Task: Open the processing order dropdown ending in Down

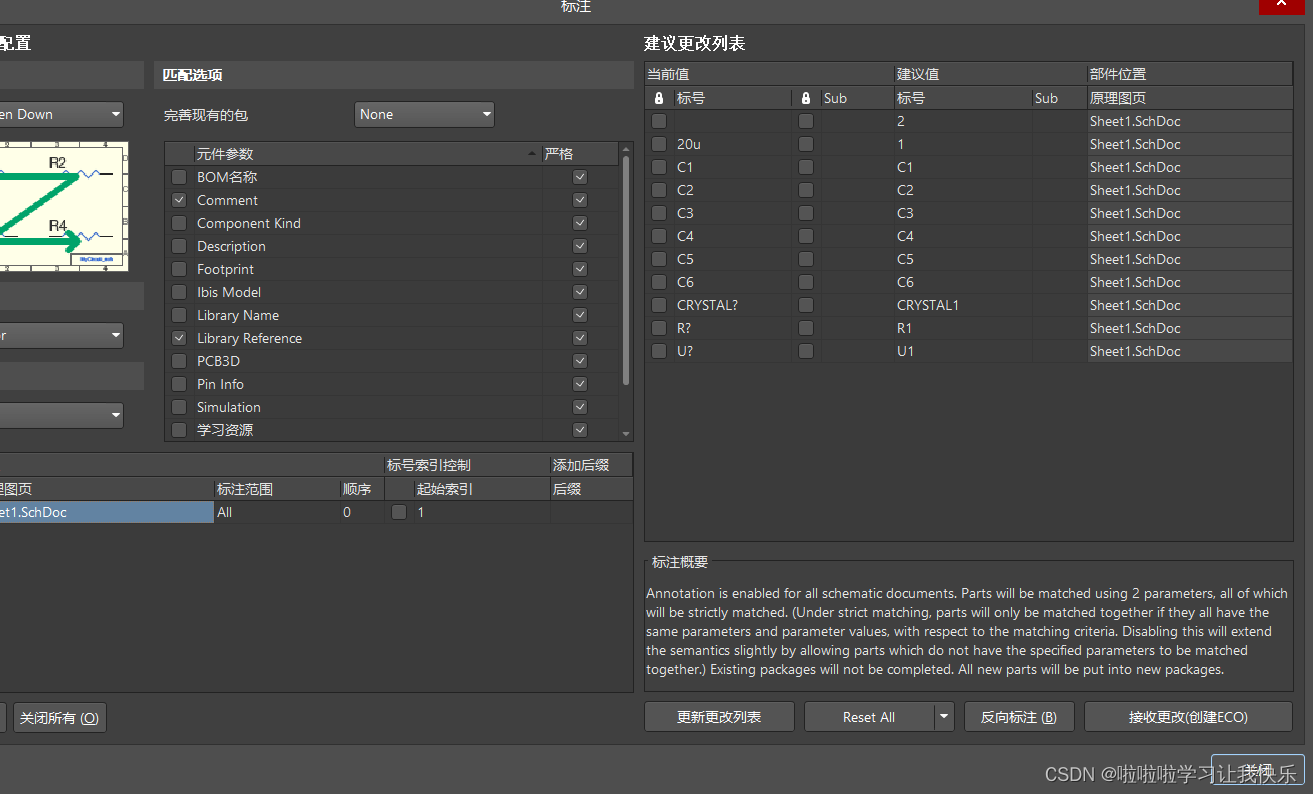Action: (x=62, y=114)
